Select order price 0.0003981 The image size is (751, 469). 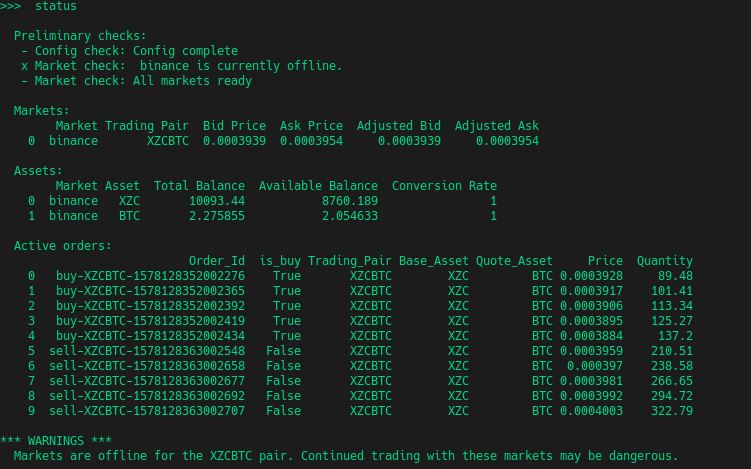pos(592,381)
